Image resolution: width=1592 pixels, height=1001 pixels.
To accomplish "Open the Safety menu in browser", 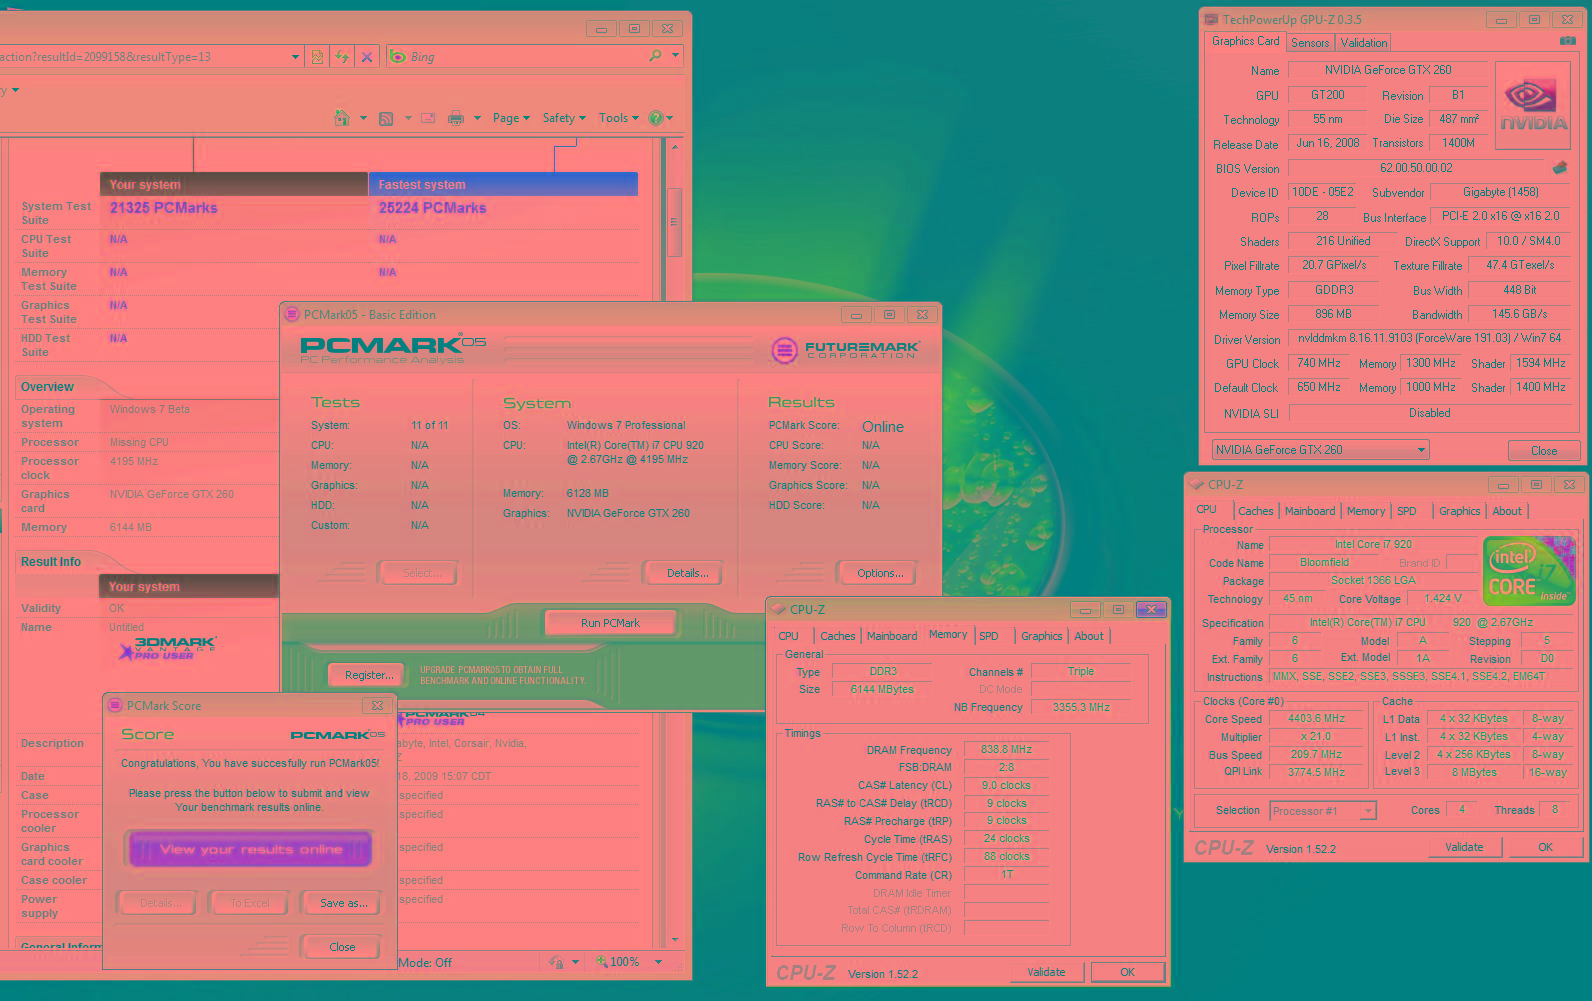I will 564,118.
